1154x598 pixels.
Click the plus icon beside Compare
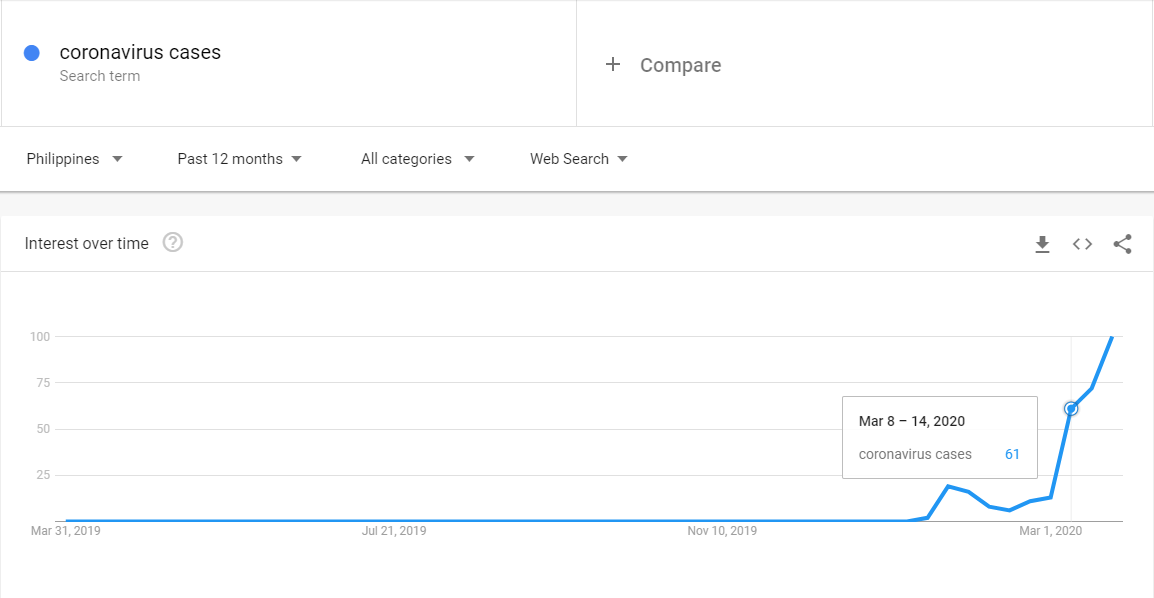pyautogui.click(x=613, y=65)
